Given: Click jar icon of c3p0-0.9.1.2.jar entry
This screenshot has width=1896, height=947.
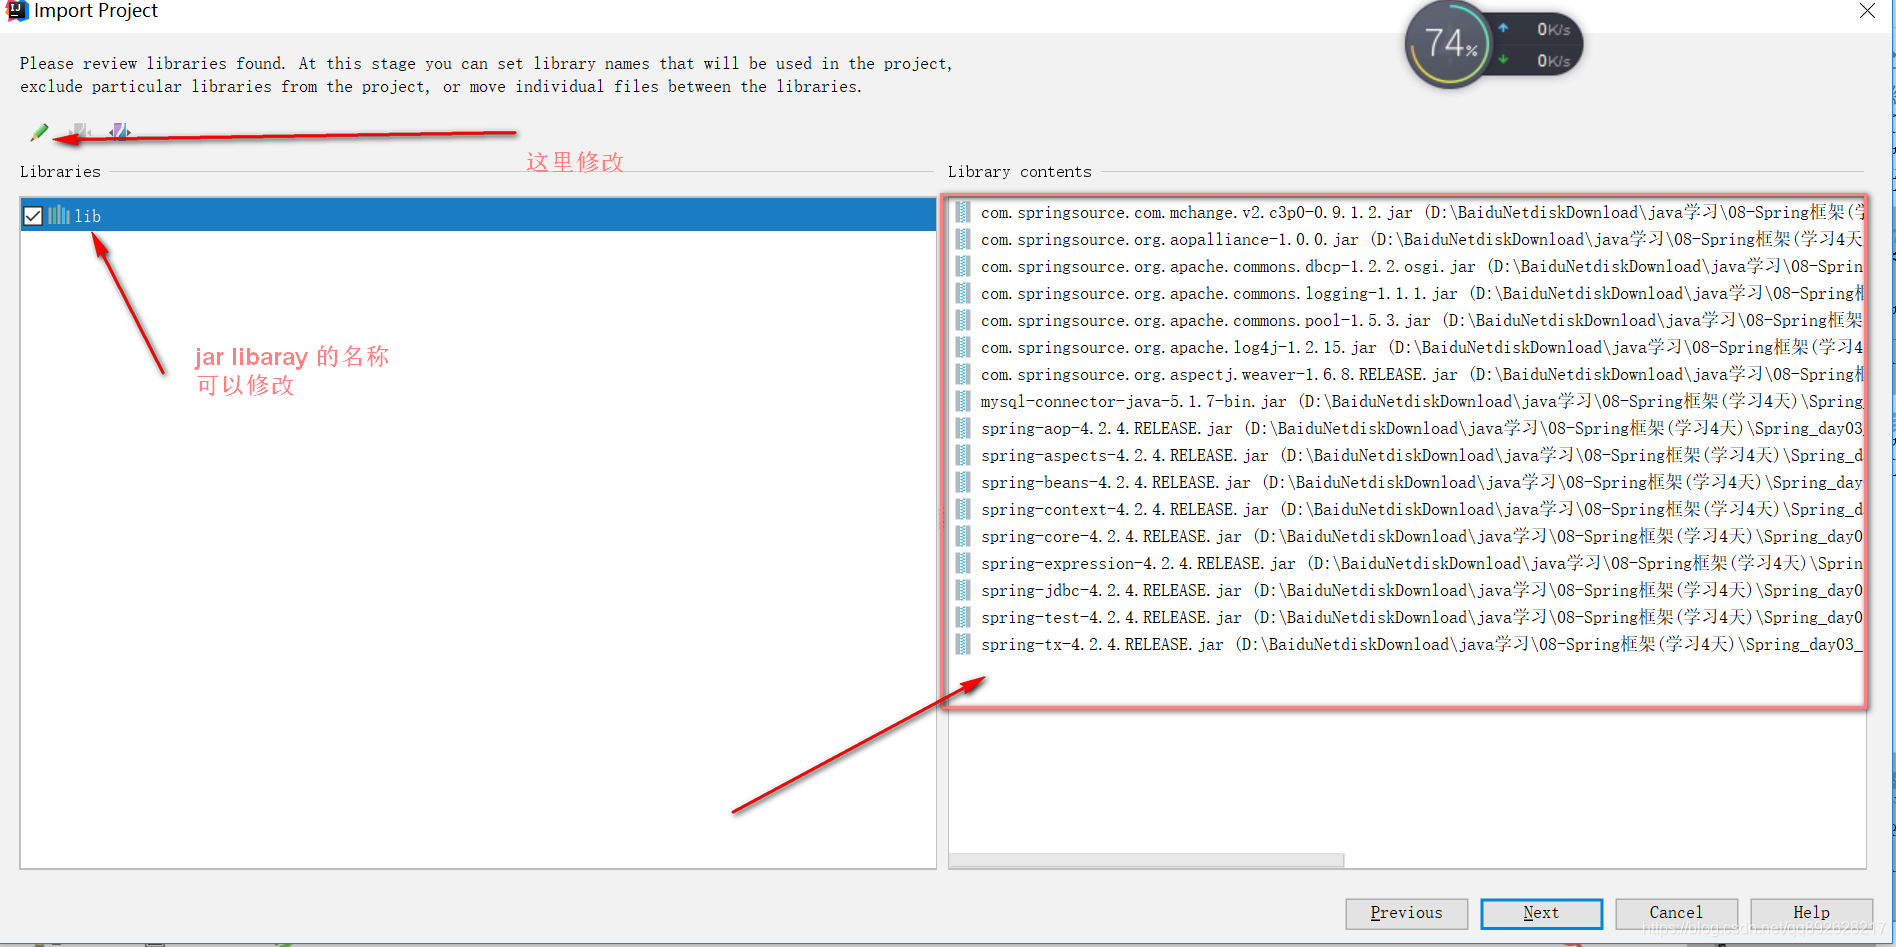Looking at the screenshot, I should coord(963,212).
